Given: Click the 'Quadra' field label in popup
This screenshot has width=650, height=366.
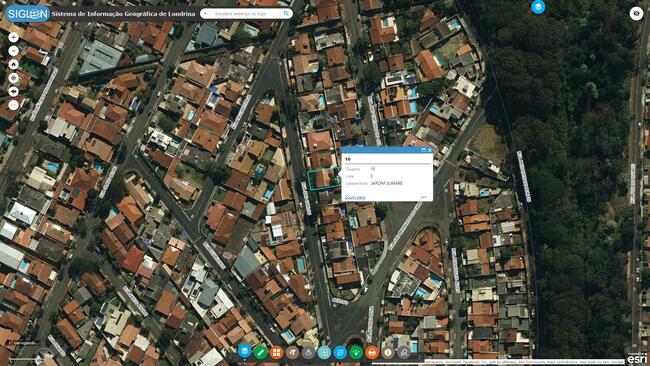Looking at the screenshot, I should (x=352, y=169).
